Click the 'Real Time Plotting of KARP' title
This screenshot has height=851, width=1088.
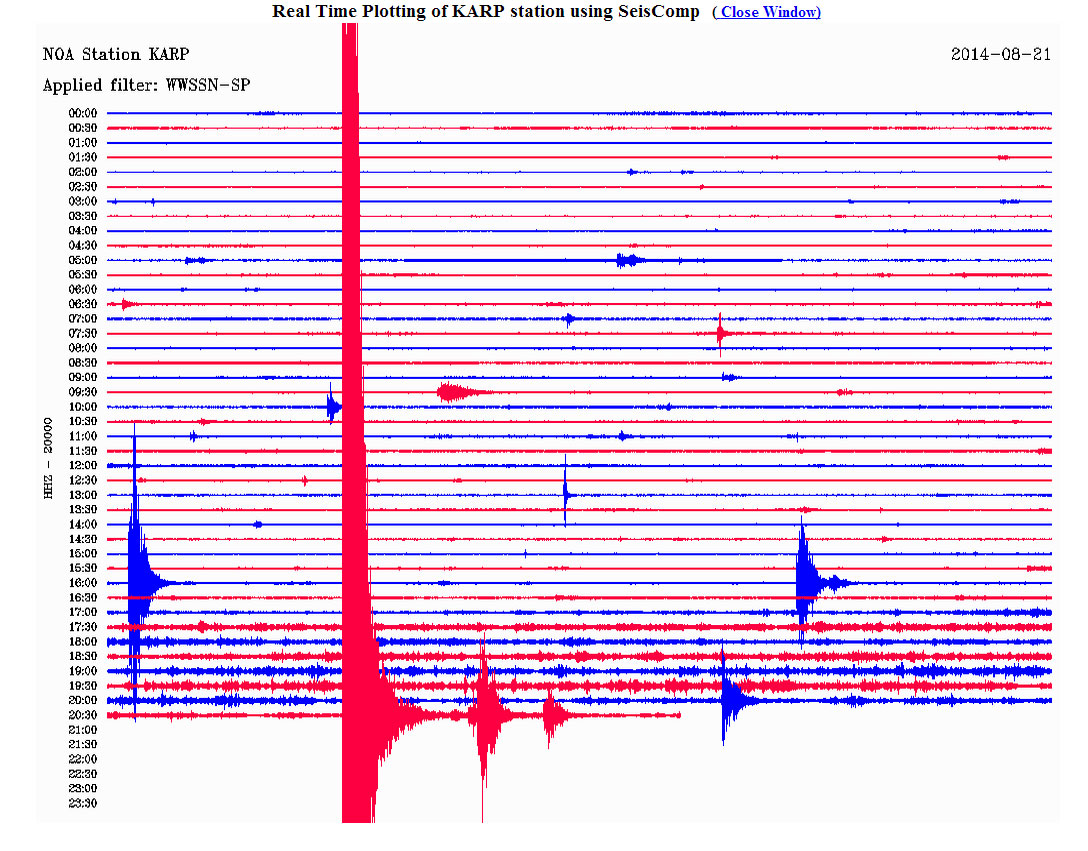pyautogui.click(x=485, y=12)
